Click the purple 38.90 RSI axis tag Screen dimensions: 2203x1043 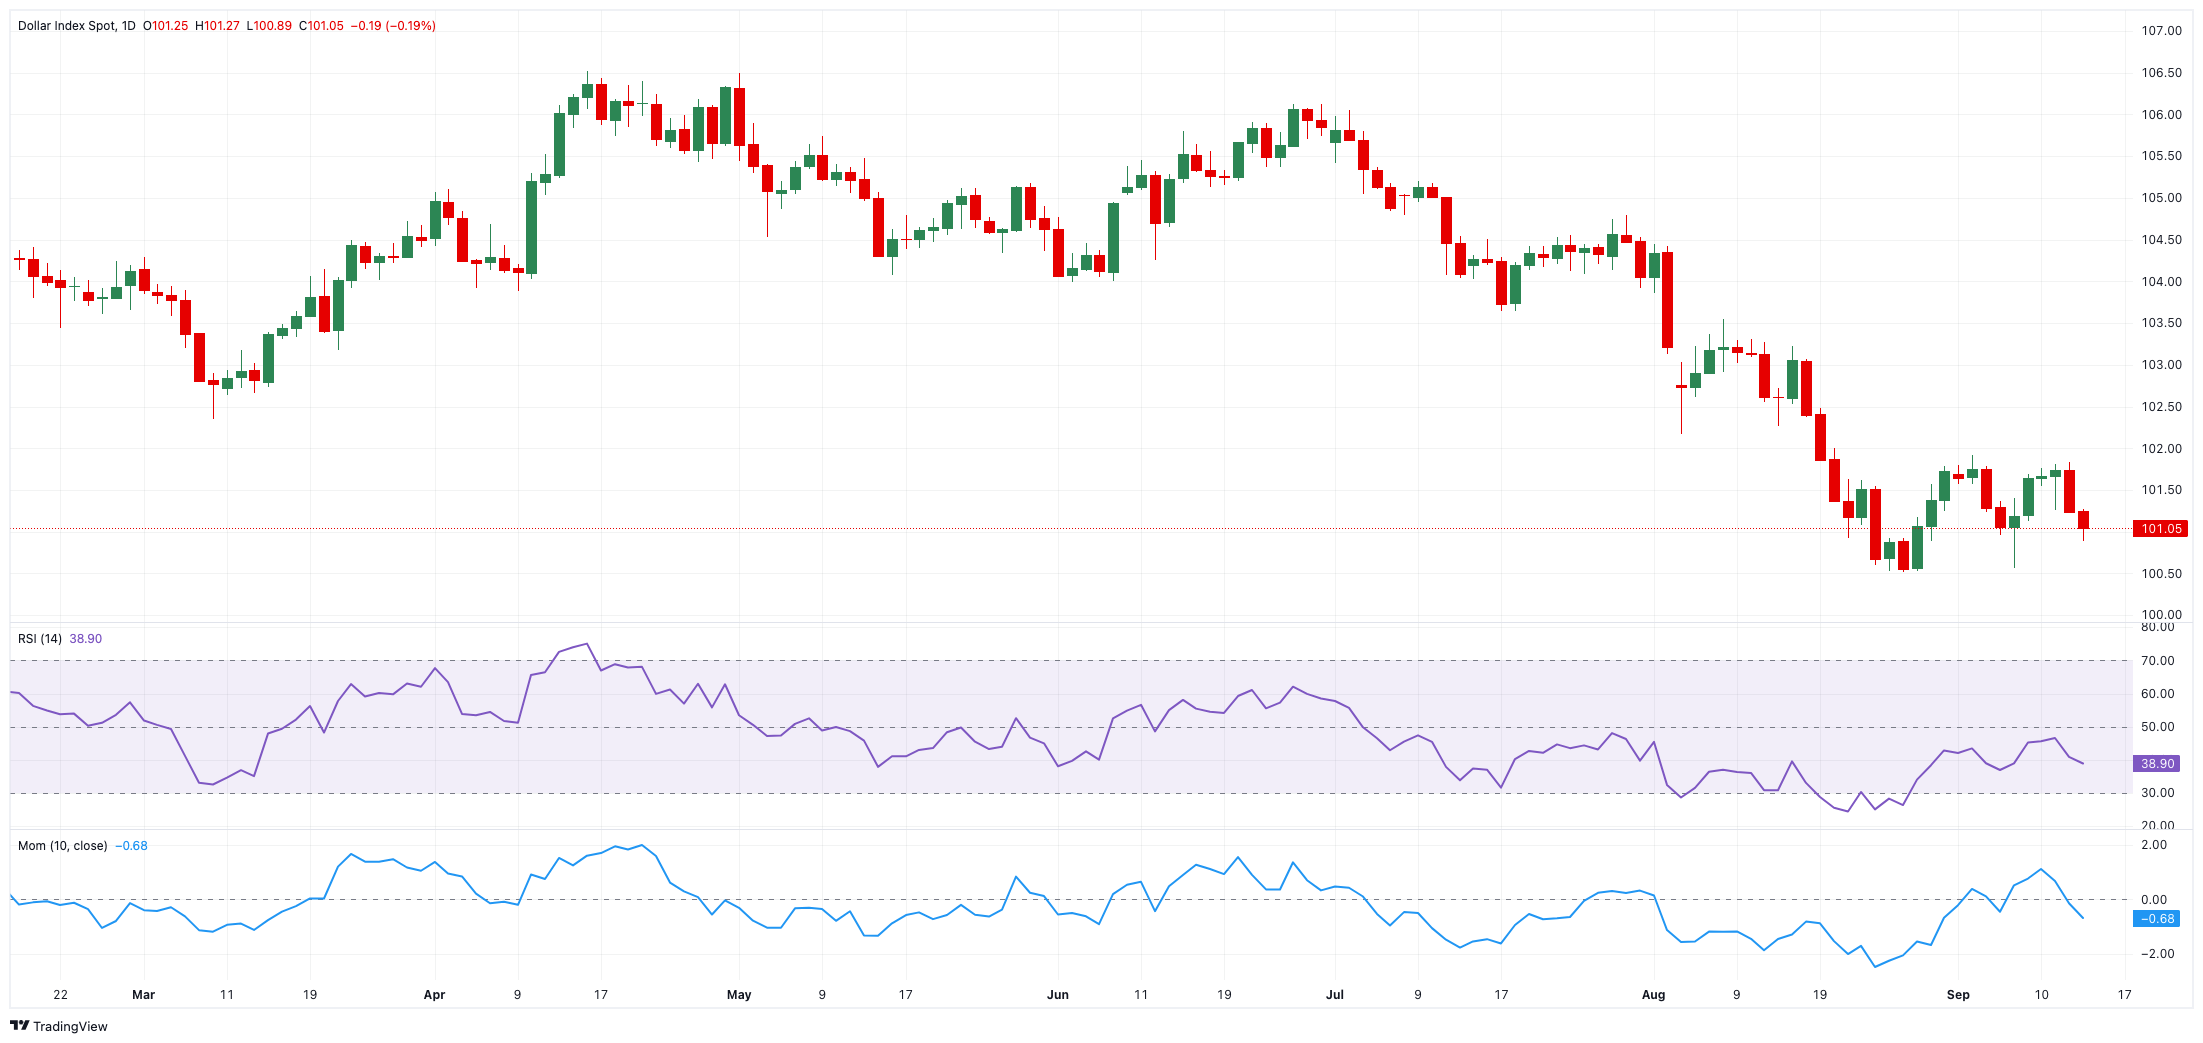[x=2157, y=764]
